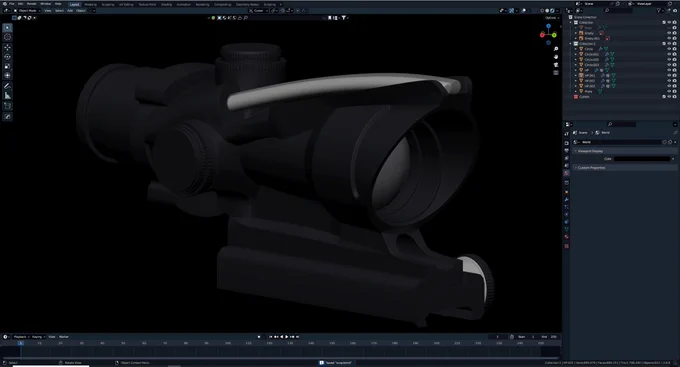Image resolution: width=680 pixels, height=367 pixels.
Task: Switch perspective/orthographic with the grid gizmo
Action: pyautogui.click(x=556, y=72)
